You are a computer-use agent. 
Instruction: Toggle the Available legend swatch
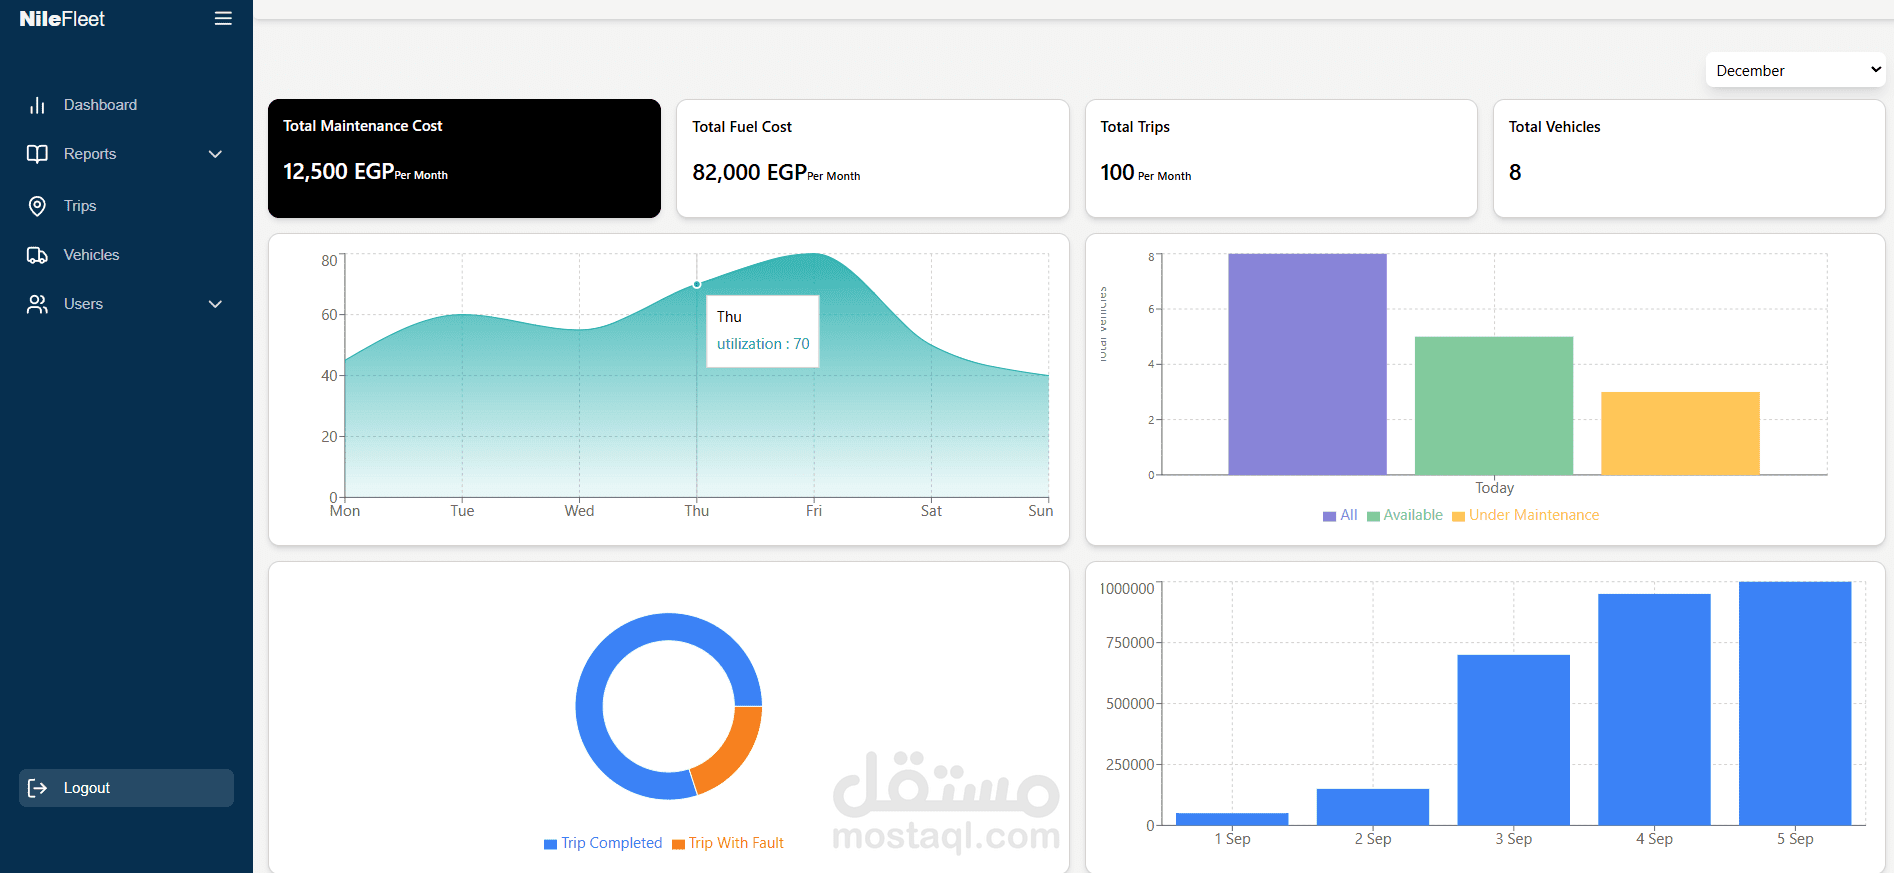(x=1373, y=516)
